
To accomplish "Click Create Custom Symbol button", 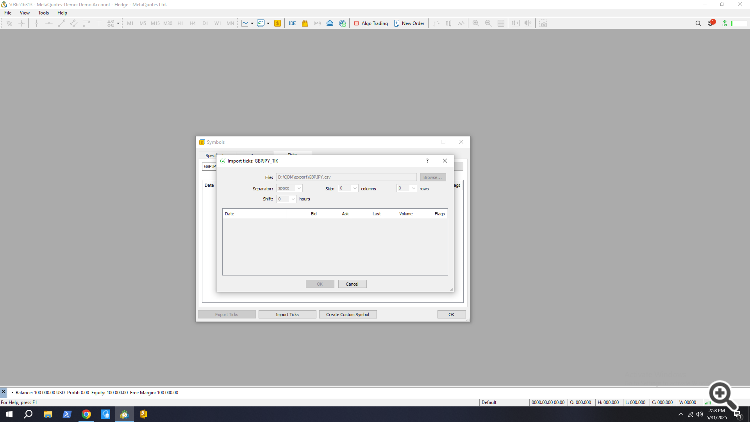I will point(348,314).
